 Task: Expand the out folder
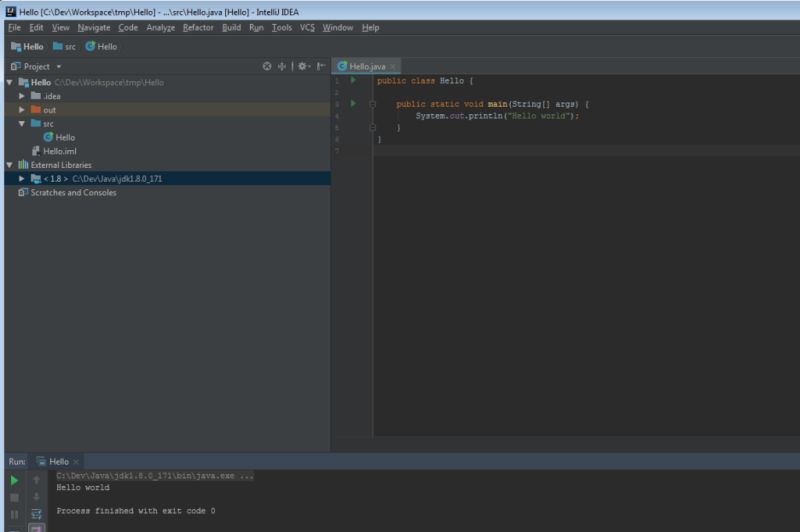[x=21, y=110]
